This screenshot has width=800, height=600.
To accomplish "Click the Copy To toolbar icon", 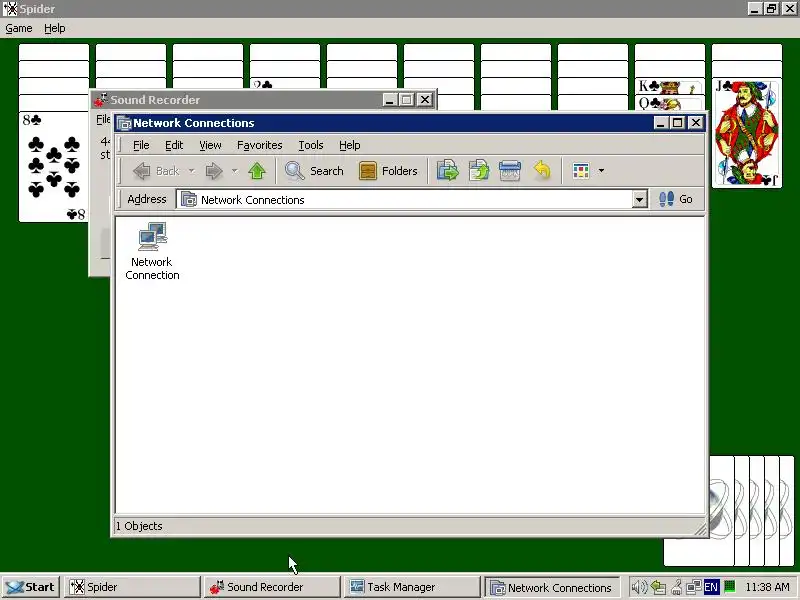I will point(479,171).
